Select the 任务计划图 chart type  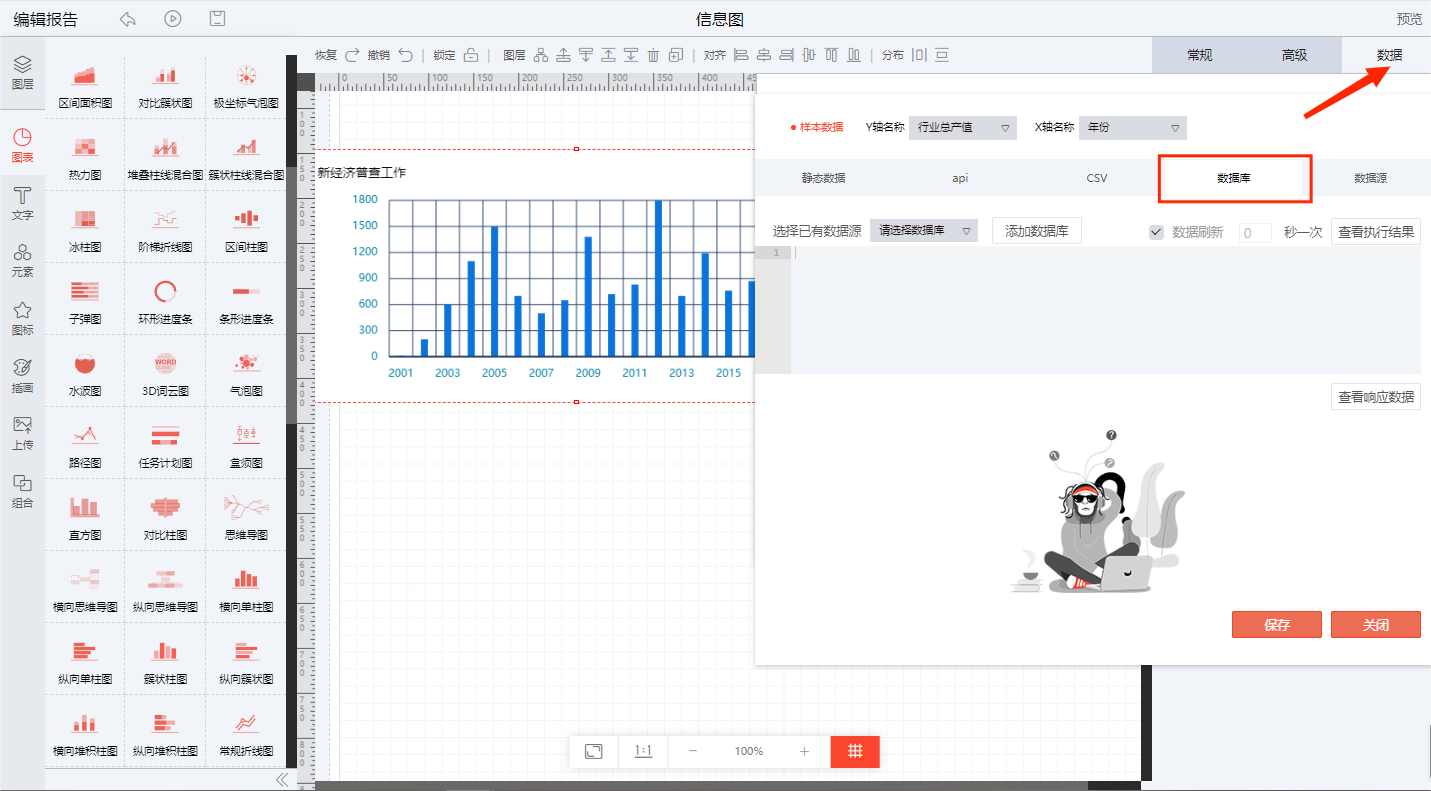165,446
